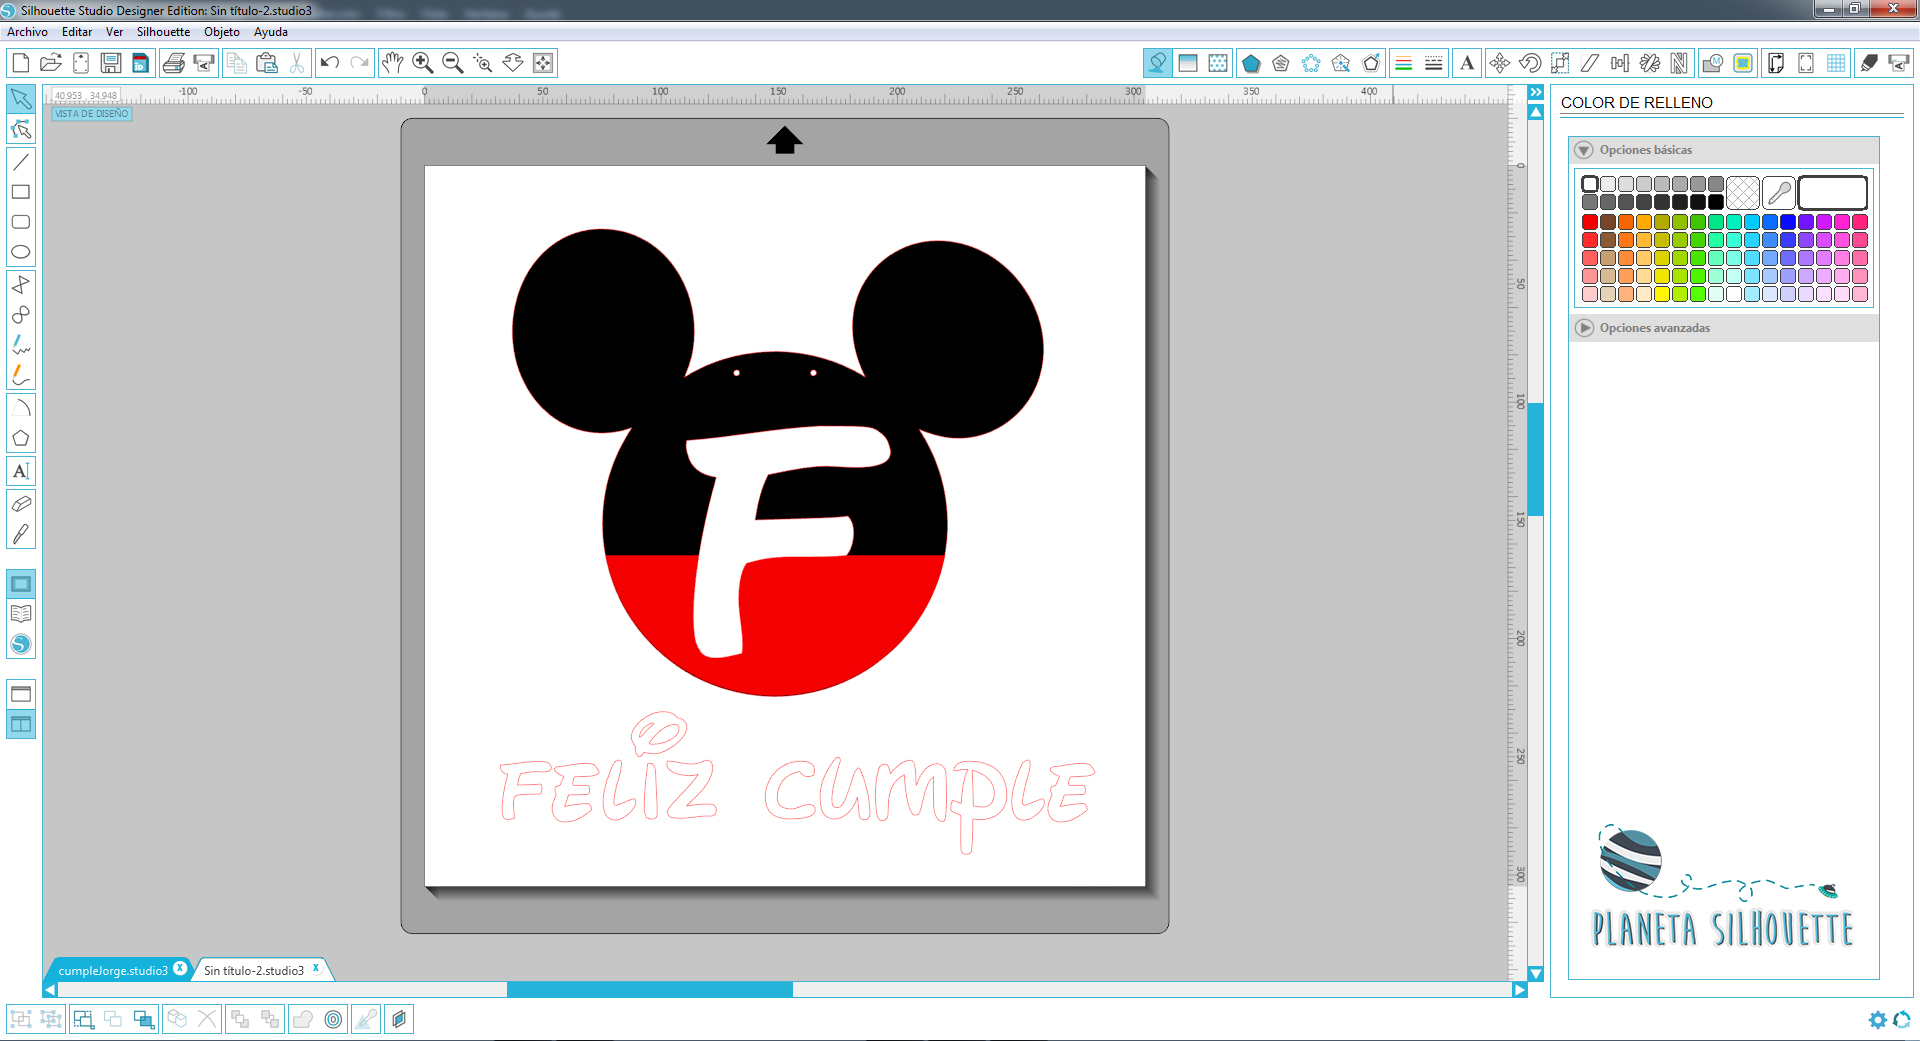This screenshot has width=1920, height=1041.
Task: Collapse Opciones básicas section
Action: (x=1584, y=150)
